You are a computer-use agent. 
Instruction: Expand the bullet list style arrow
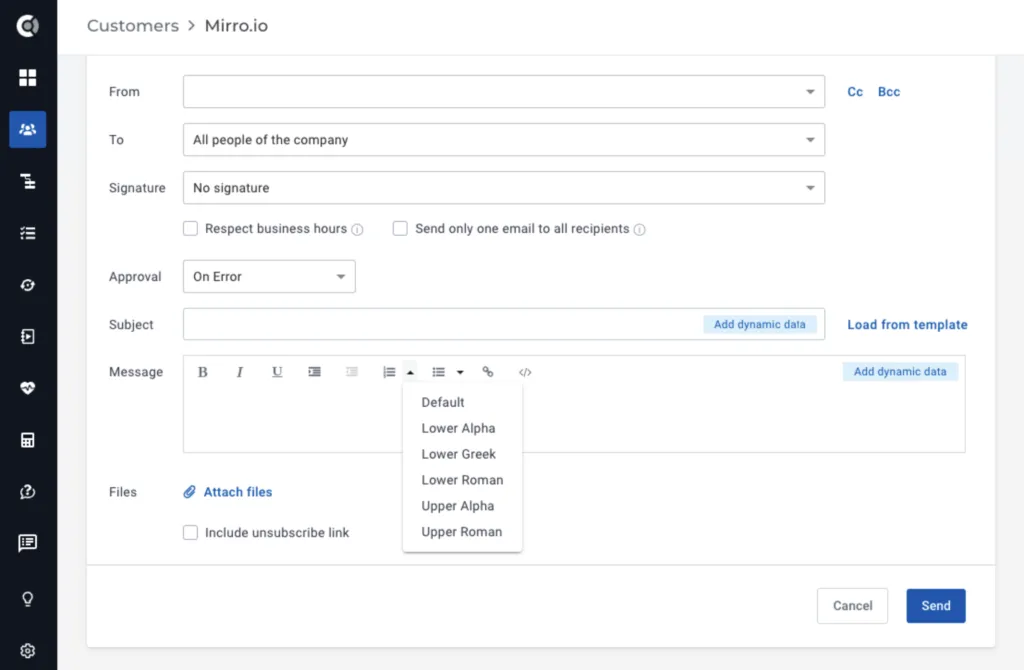click(460, 372)
